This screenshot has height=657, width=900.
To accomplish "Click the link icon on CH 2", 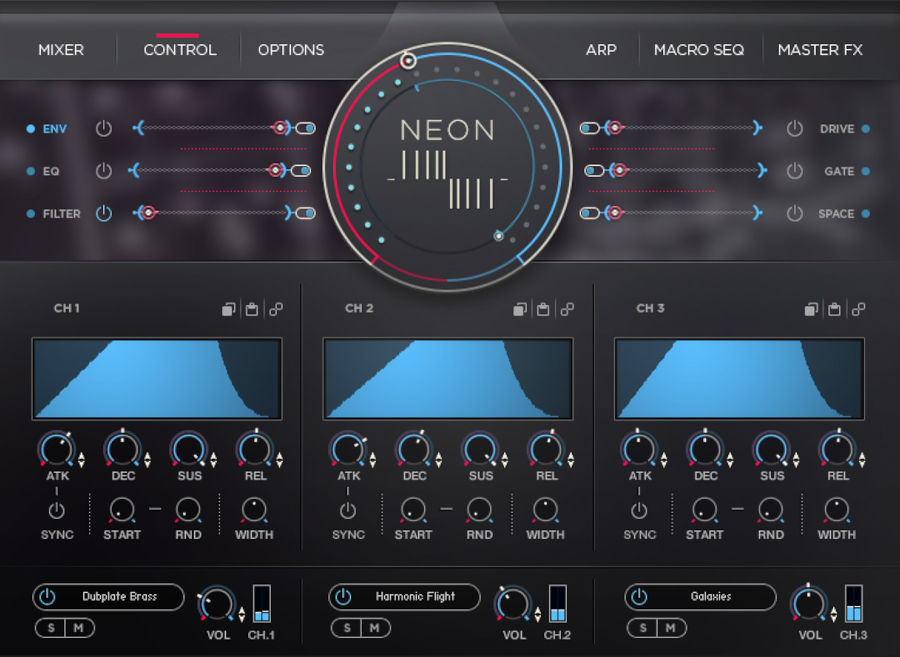I will (x=567, y=309).
